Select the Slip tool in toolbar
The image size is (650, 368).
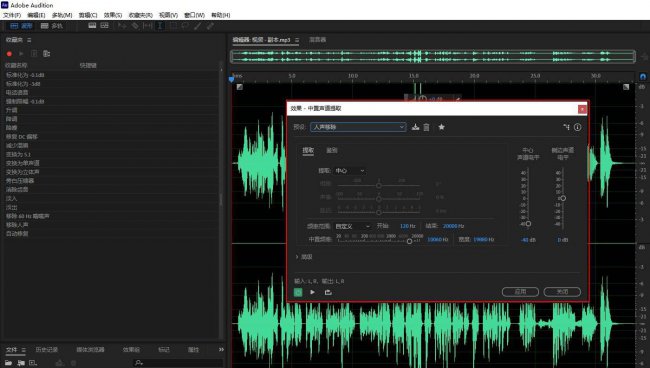coord(148,26)
